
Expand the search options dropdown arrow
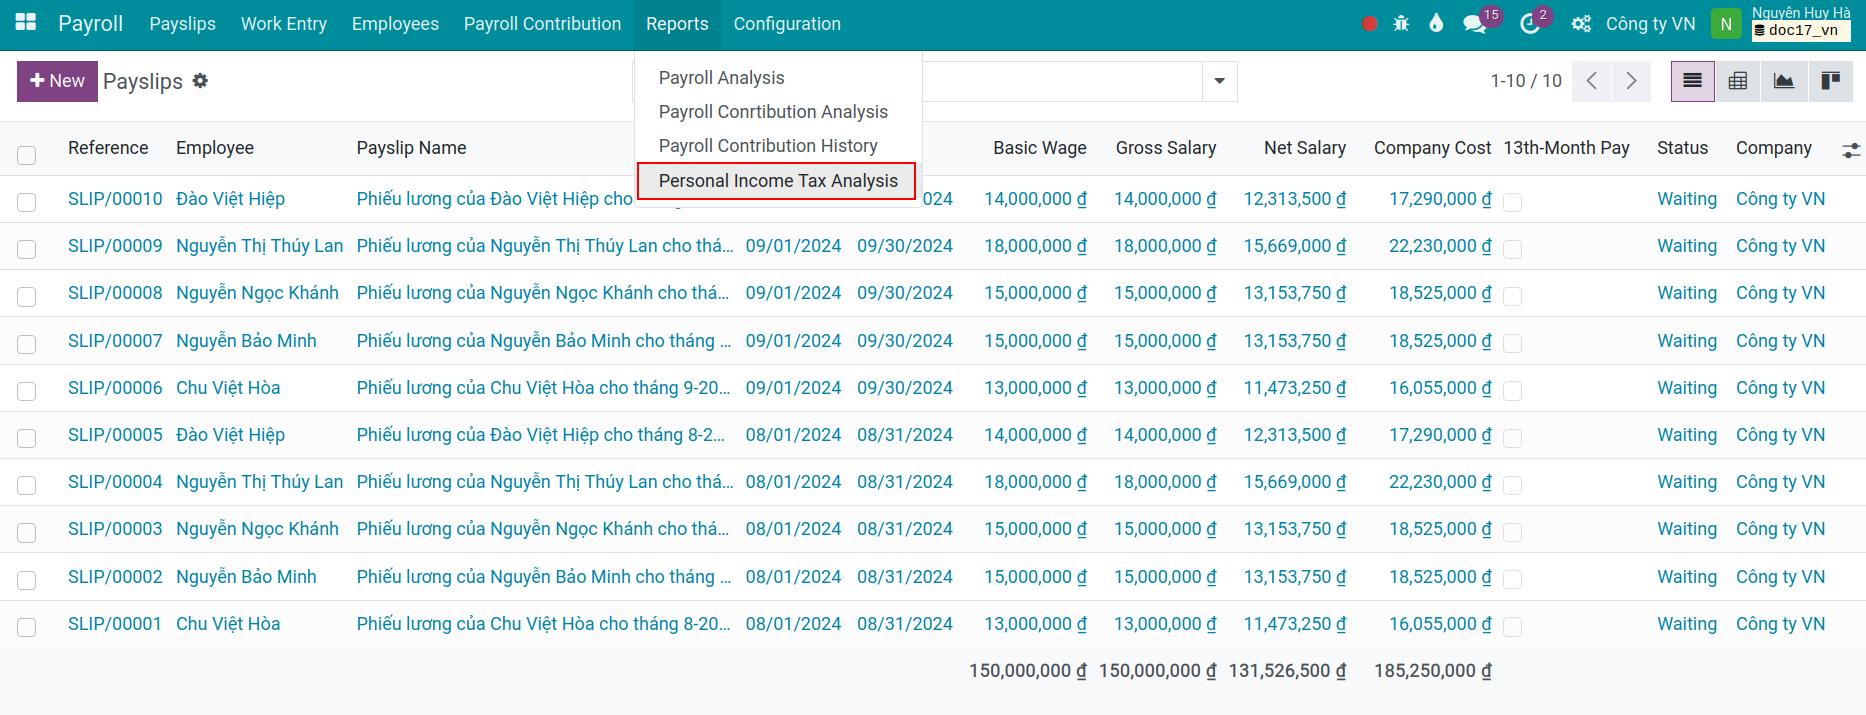1219,81
